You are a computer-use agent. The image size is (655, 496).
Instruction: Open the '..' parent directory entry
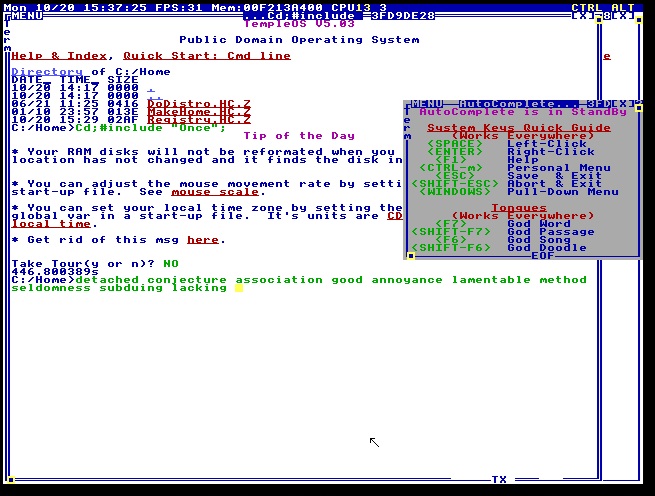coord(155,96)
